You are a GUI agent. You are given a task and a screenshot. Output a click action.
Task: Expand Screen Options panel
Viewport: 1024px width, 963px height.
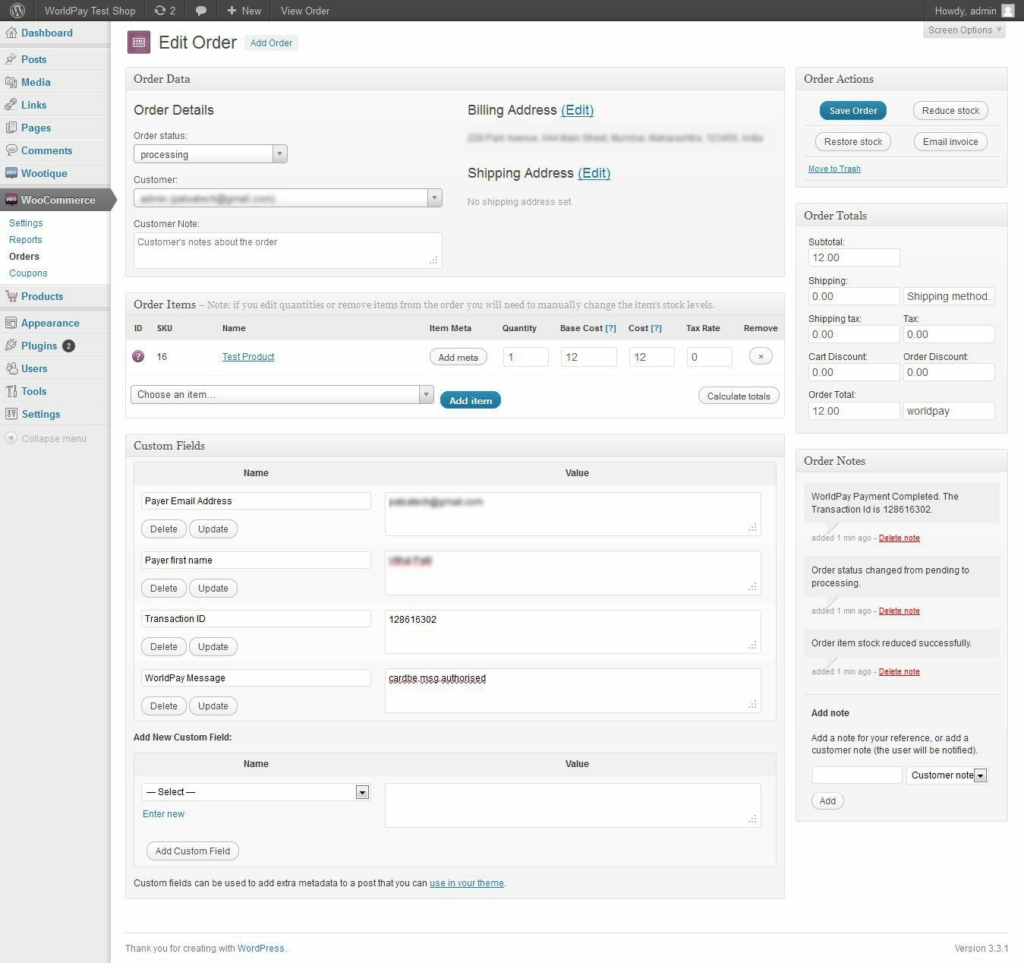(x=964, y=30)
